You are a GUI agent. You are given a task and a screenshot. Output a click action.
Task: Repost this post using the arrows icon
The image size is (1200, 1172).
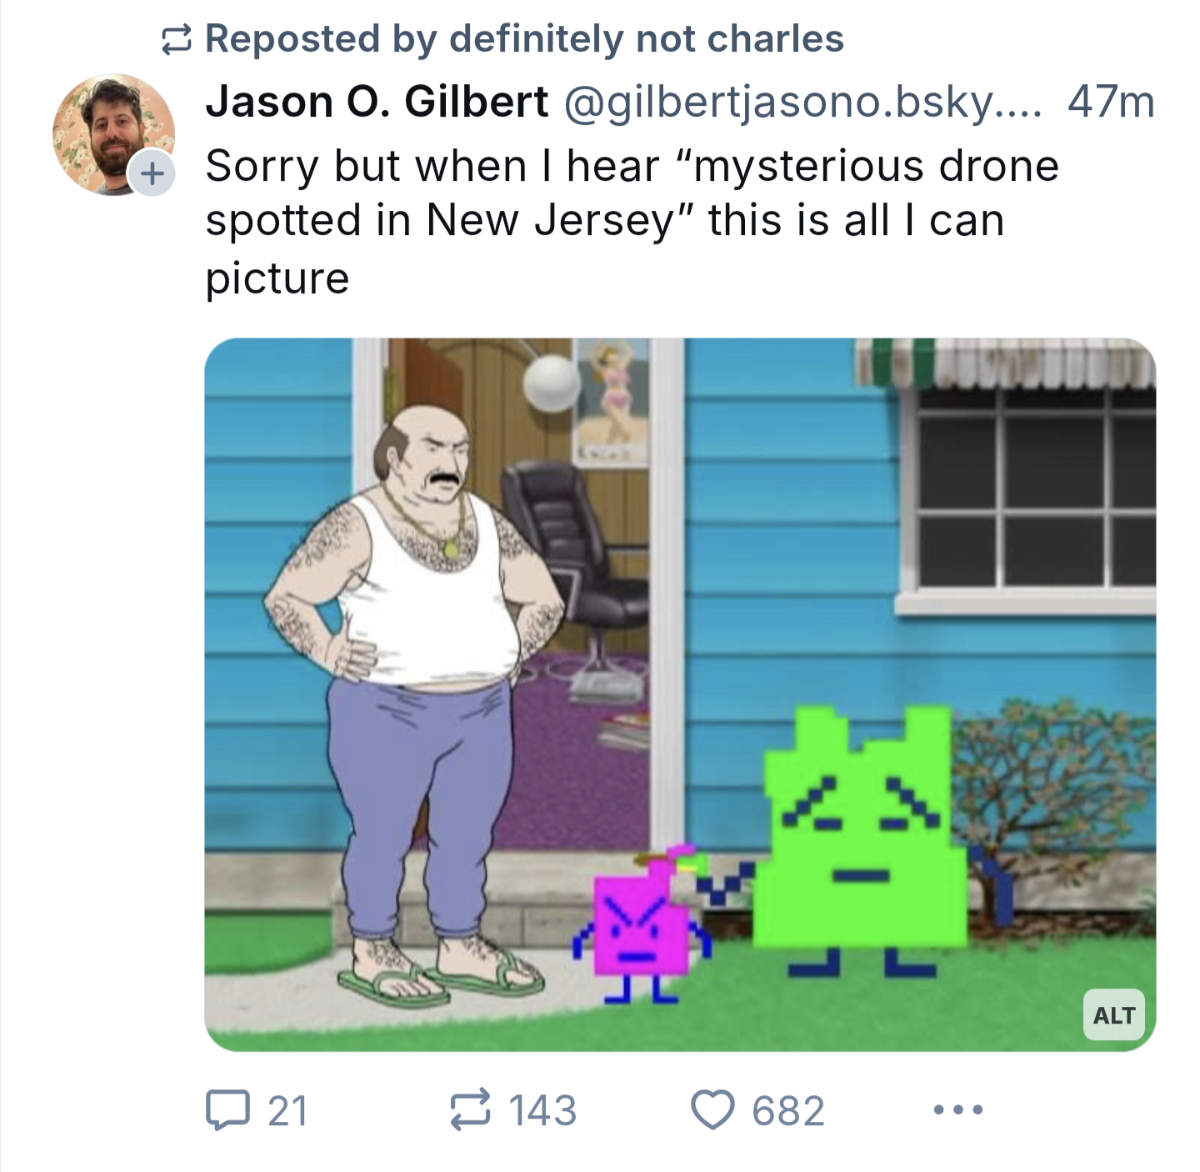click(x=469, y=1110)
